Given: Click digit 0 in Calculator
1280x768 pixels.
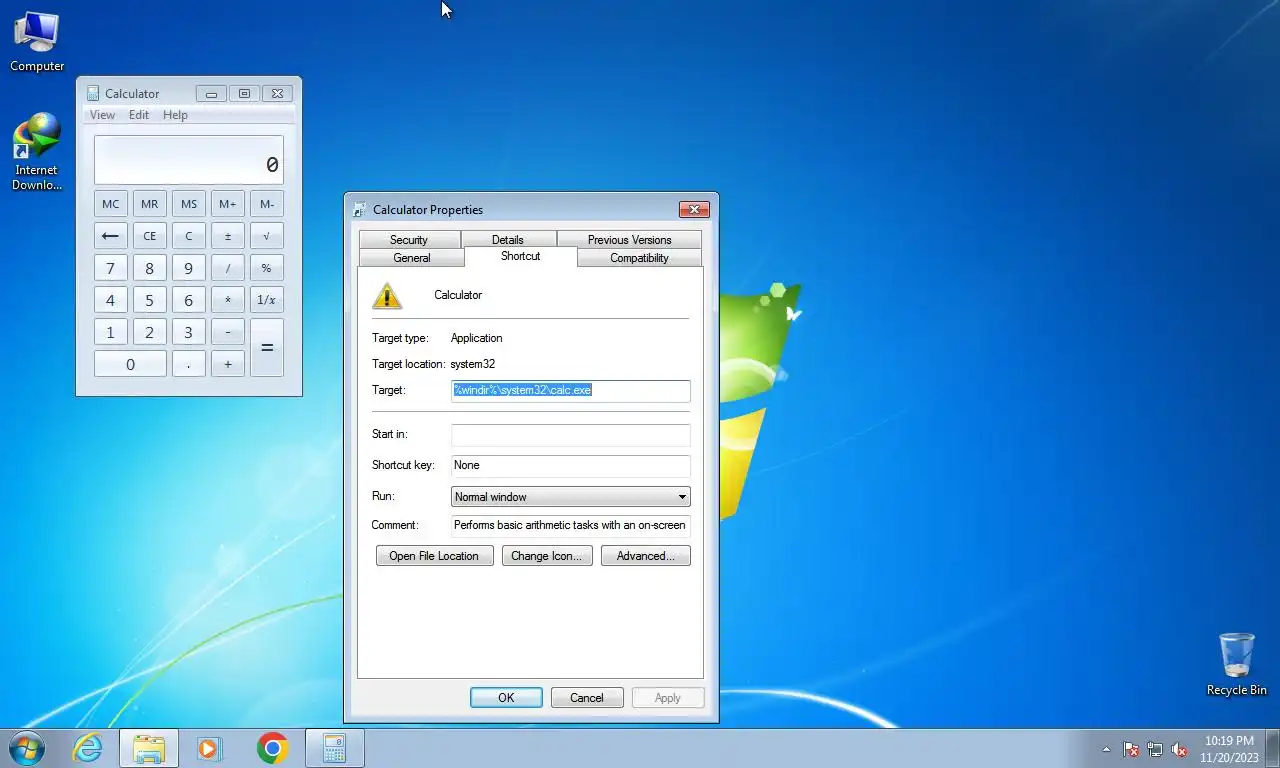Looking at the screenshot, I should pos(130,364).
